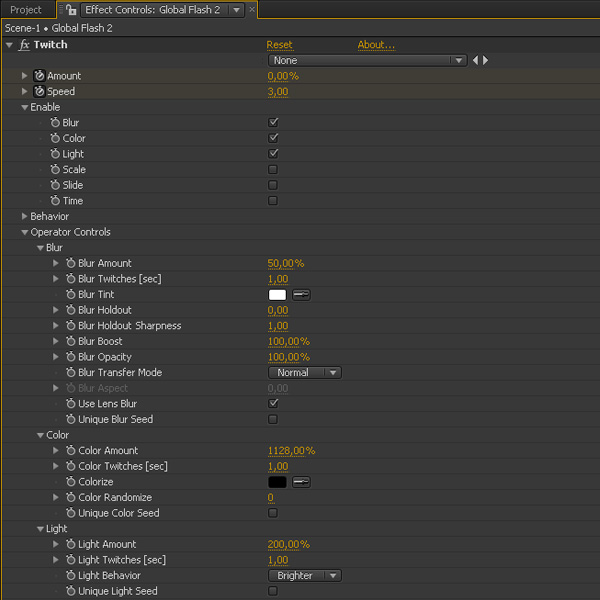Viewport: 600px width, 600px height.
Task: Collapse the Color operator group
Action: click(40, 435)
